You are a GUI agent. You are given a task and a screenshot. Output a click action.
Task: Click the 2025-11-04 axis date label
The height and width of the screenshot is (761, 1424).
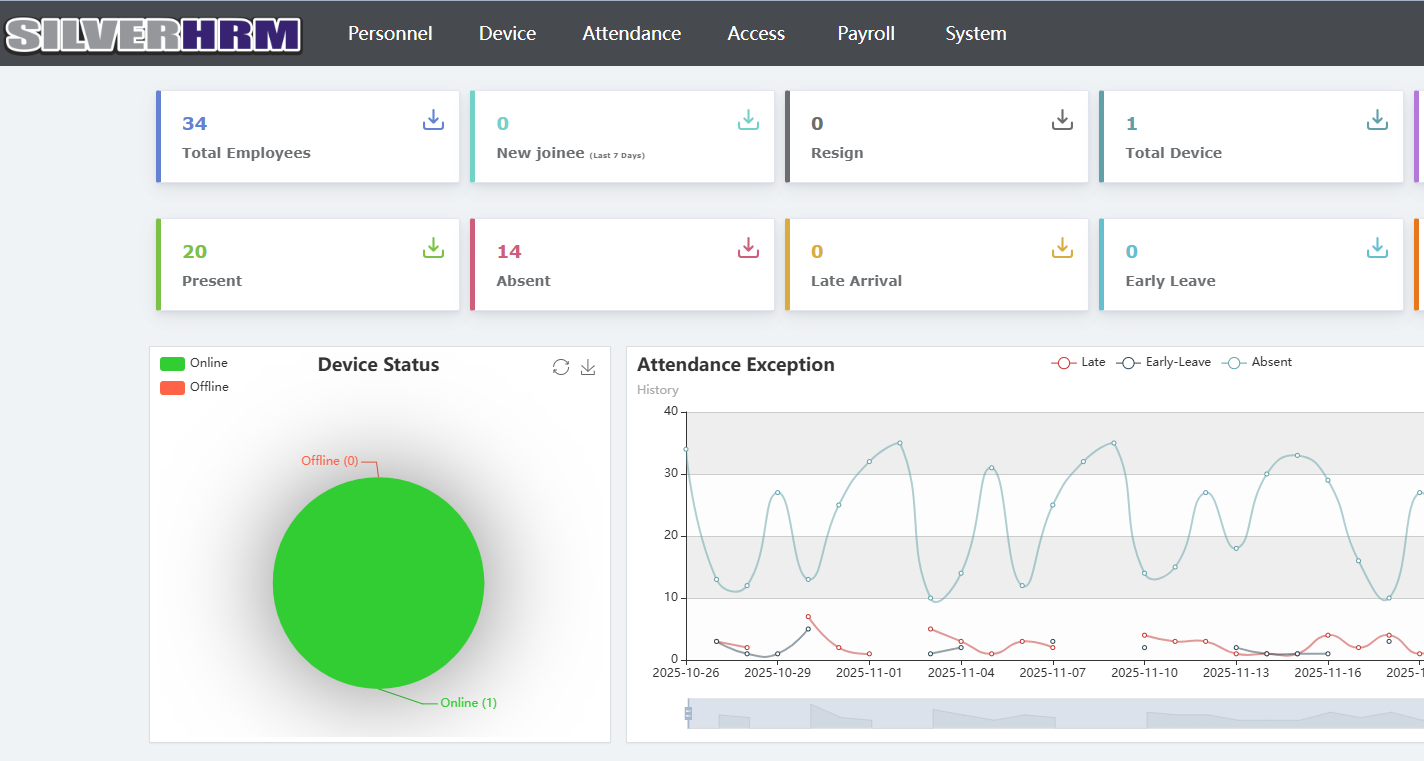961,673
